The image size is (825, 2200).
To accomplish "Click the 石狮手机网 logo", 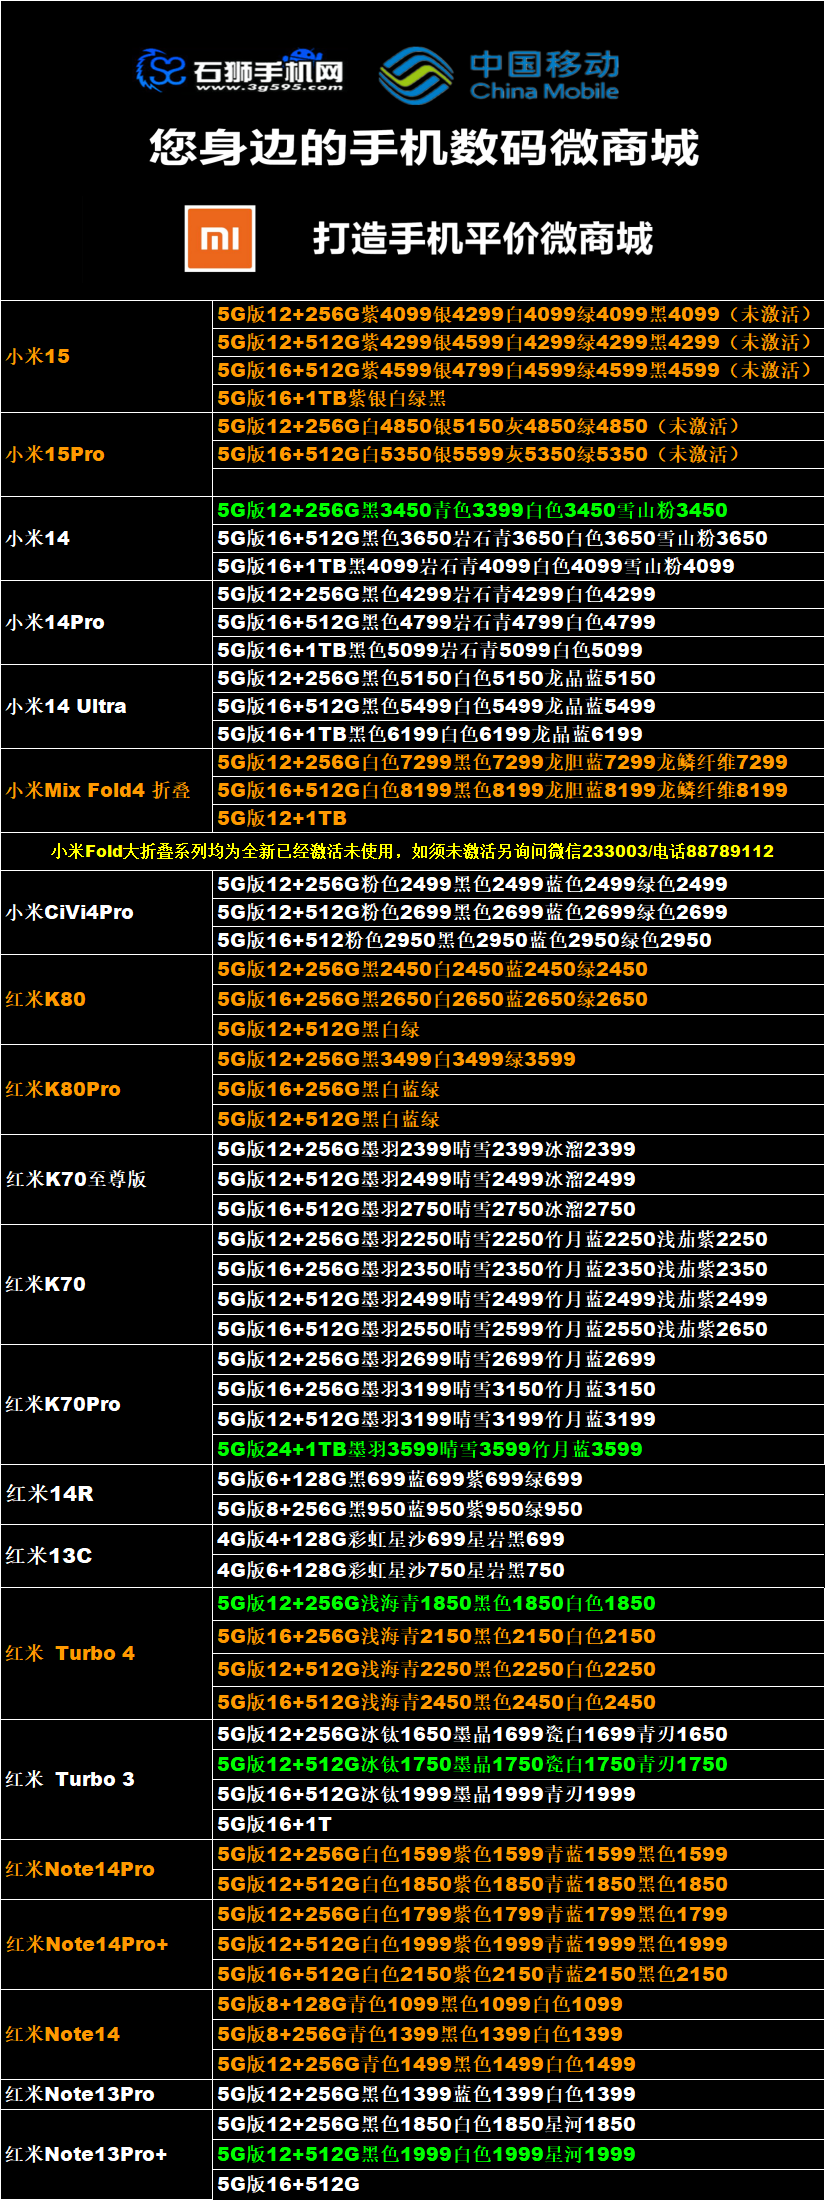I will [x=240, y=71].
